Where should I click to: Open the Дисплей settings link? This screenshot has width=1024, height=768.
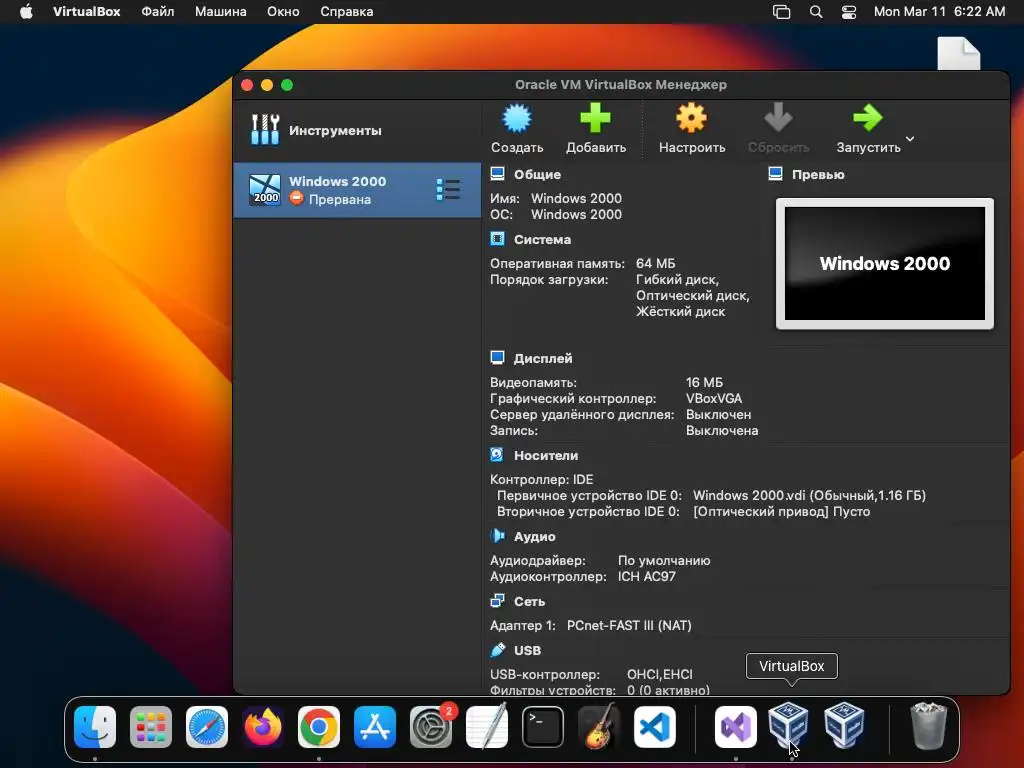(543, 359)
